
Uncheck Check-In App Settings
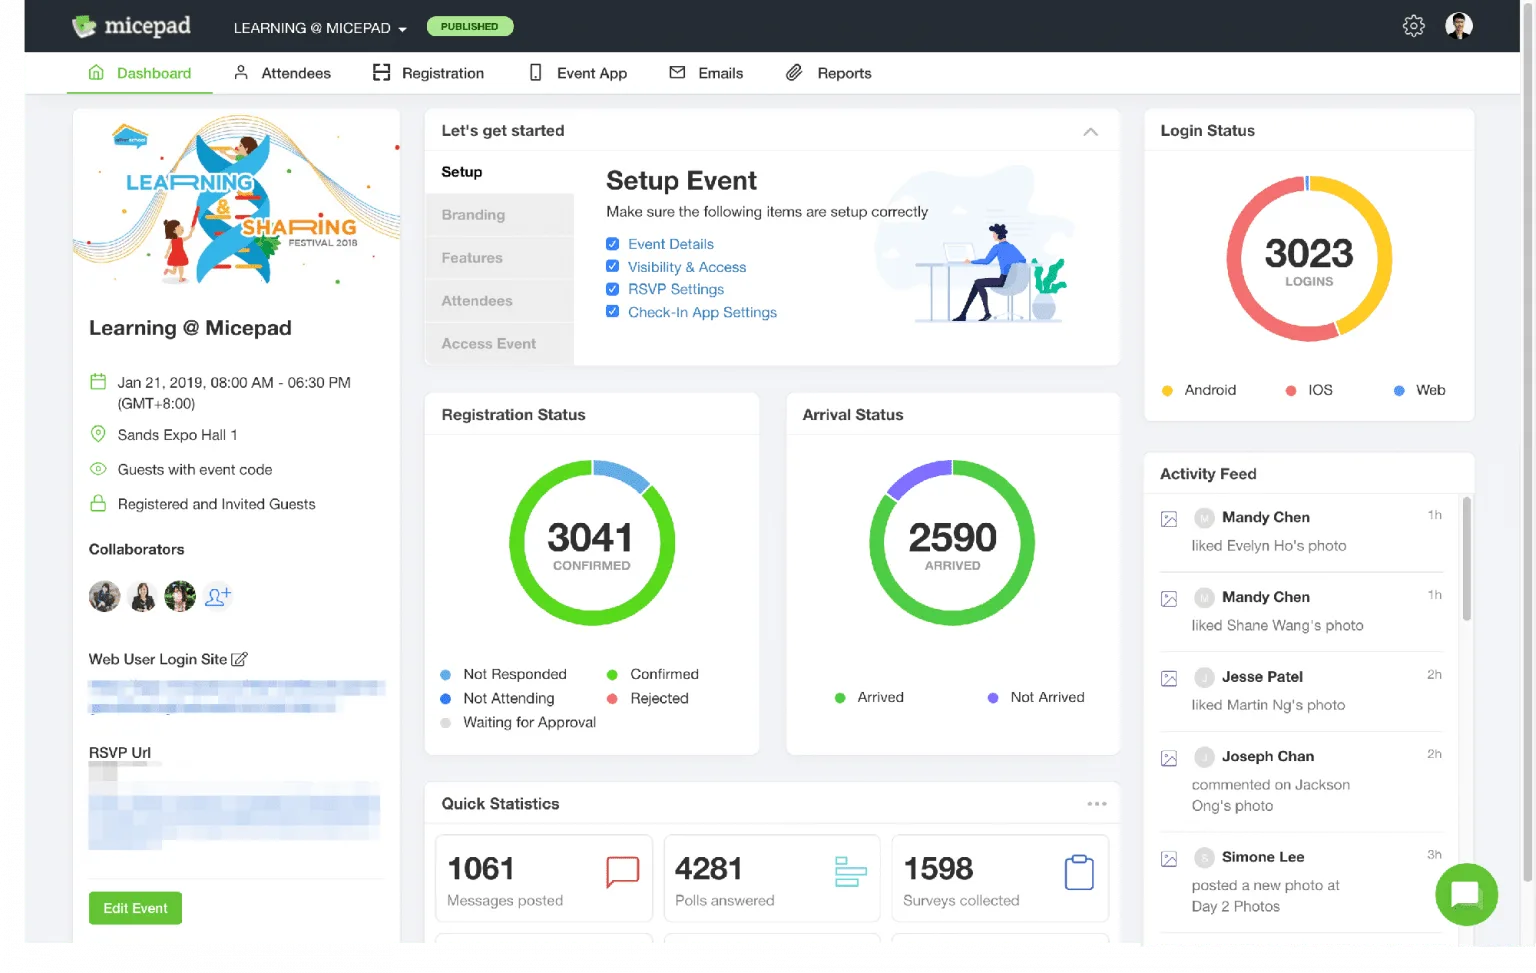click(x=612, y=311)
